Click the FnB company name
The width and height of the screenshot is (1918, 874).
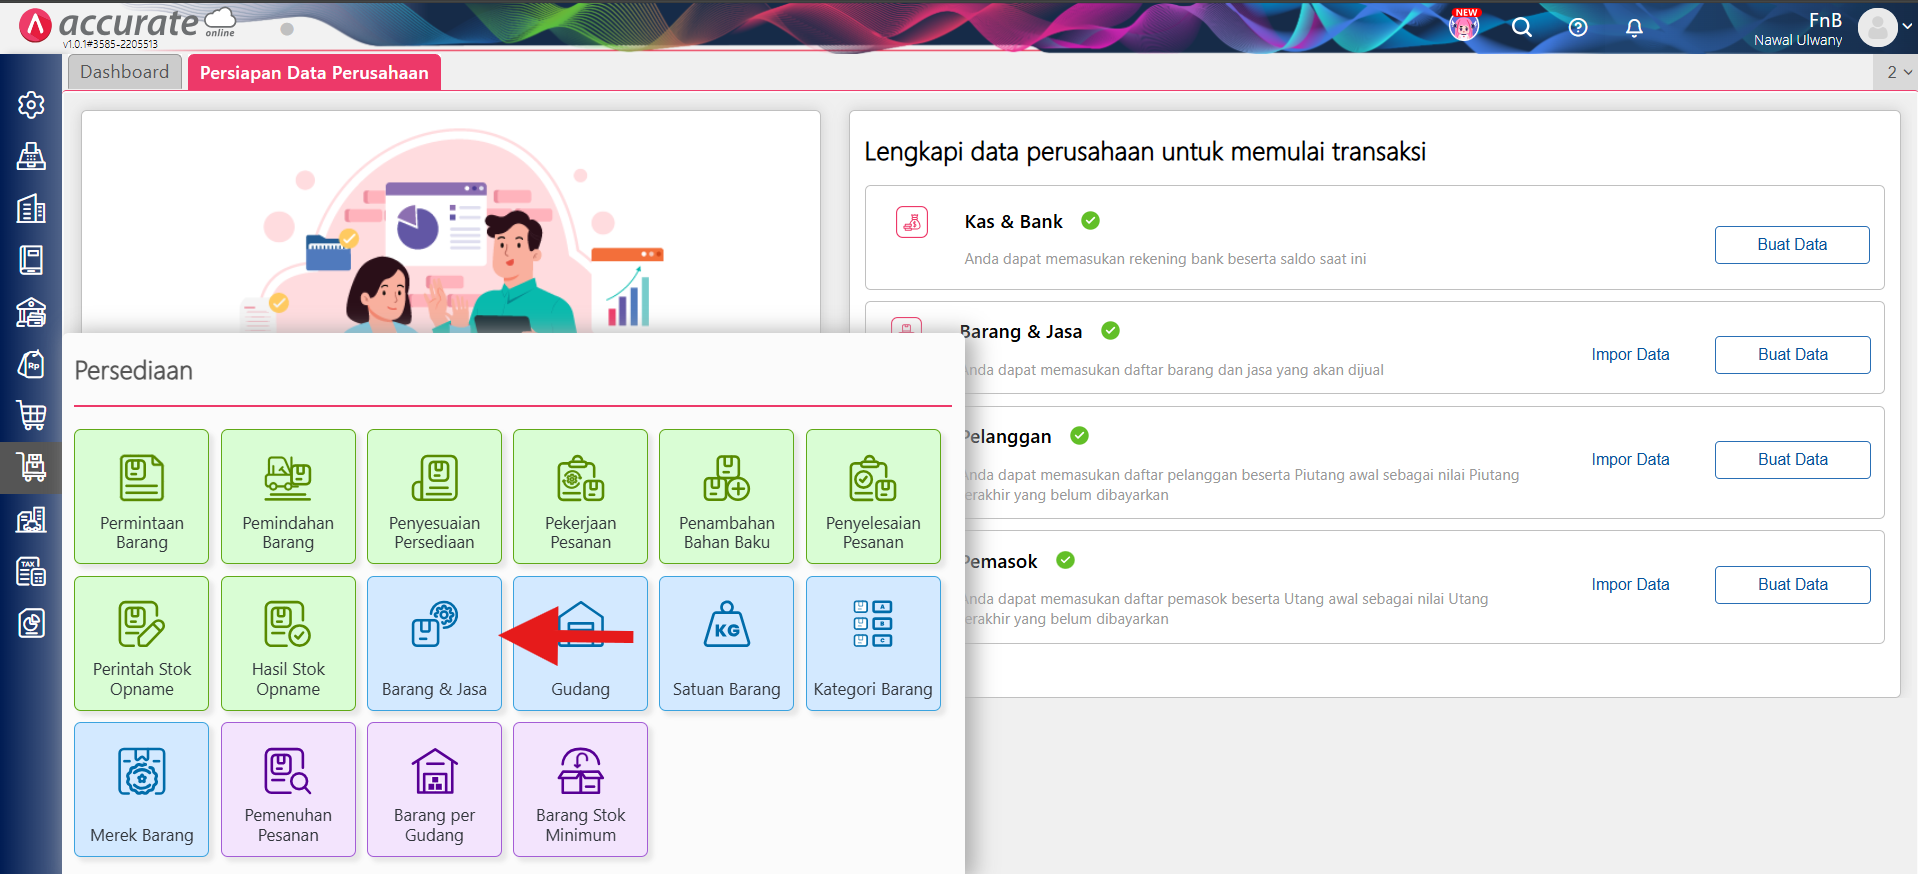click(1825, 20)
